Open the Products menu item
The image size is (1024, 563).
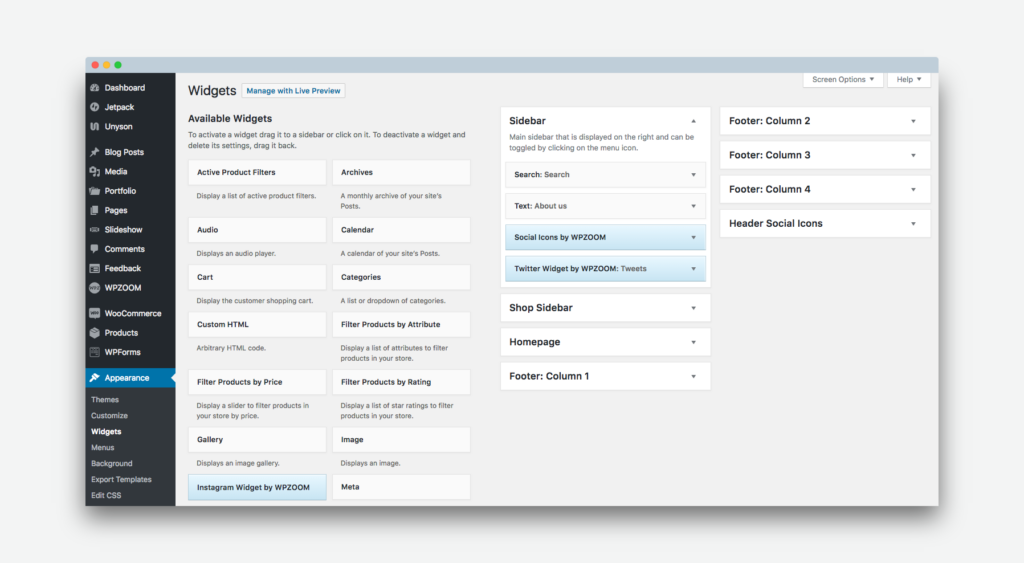pyautogui.click(x=130, y=333)
